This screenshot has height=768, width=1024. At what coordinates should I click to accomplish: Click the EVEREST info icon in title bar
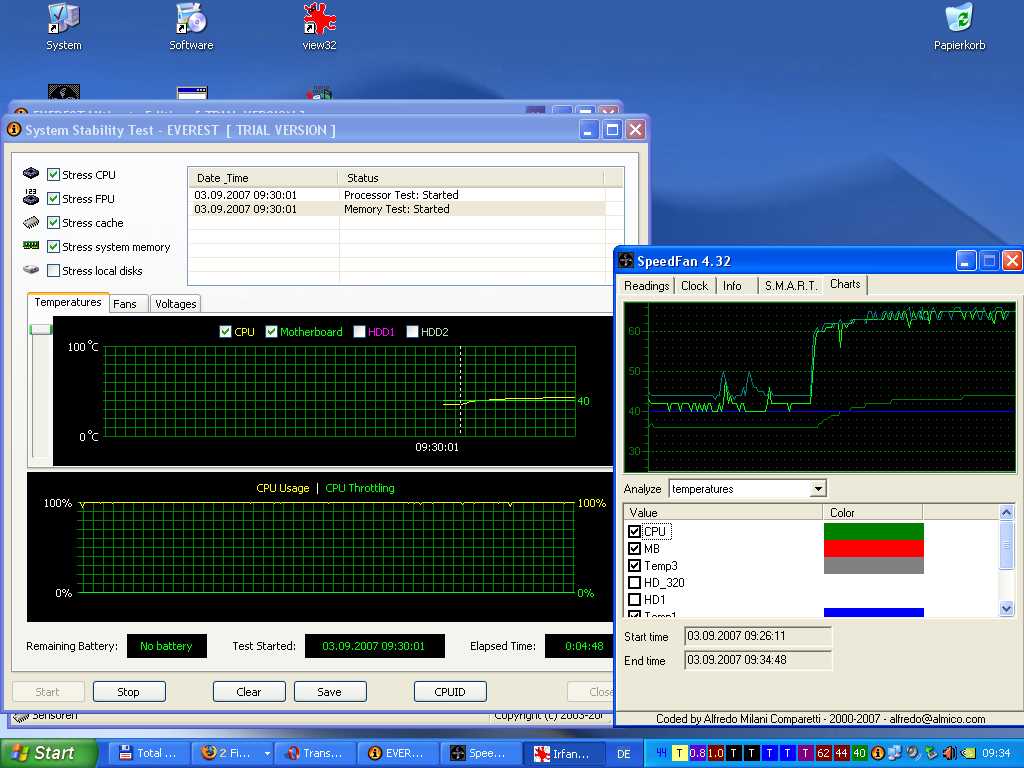coord(14,130)
